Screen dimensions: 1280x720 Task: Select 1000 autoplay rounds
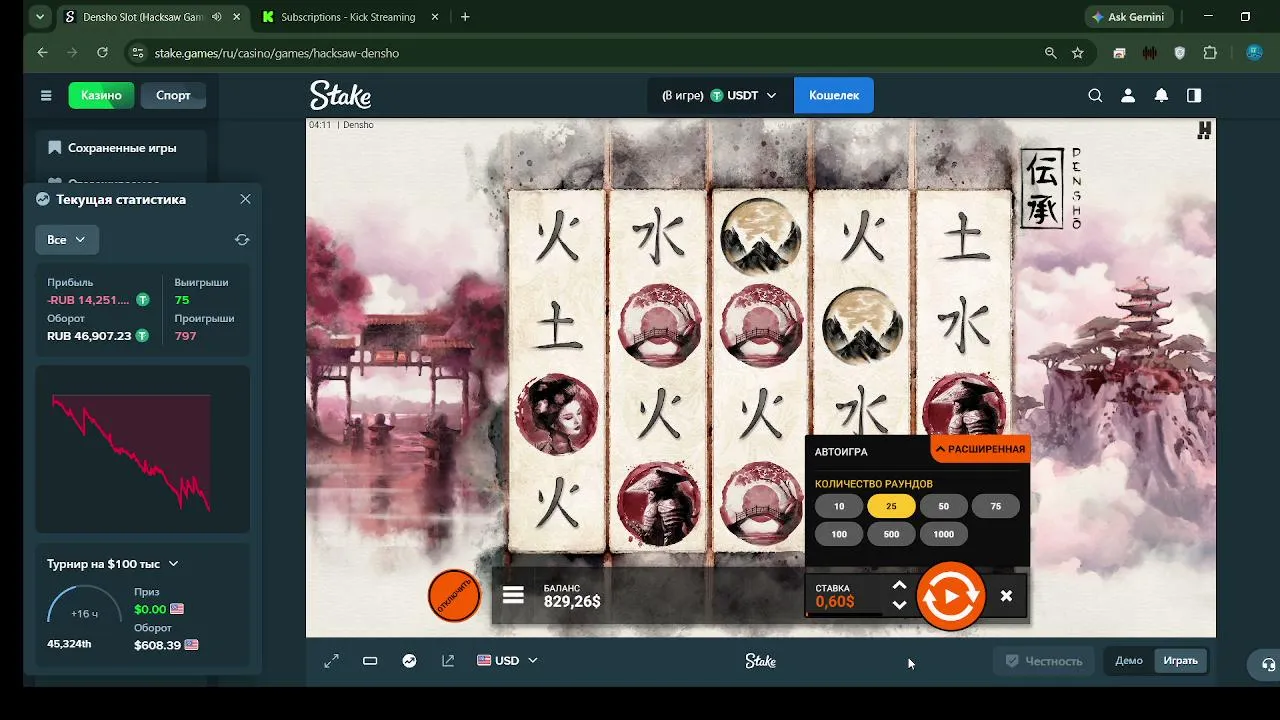(x=943, y=534)
